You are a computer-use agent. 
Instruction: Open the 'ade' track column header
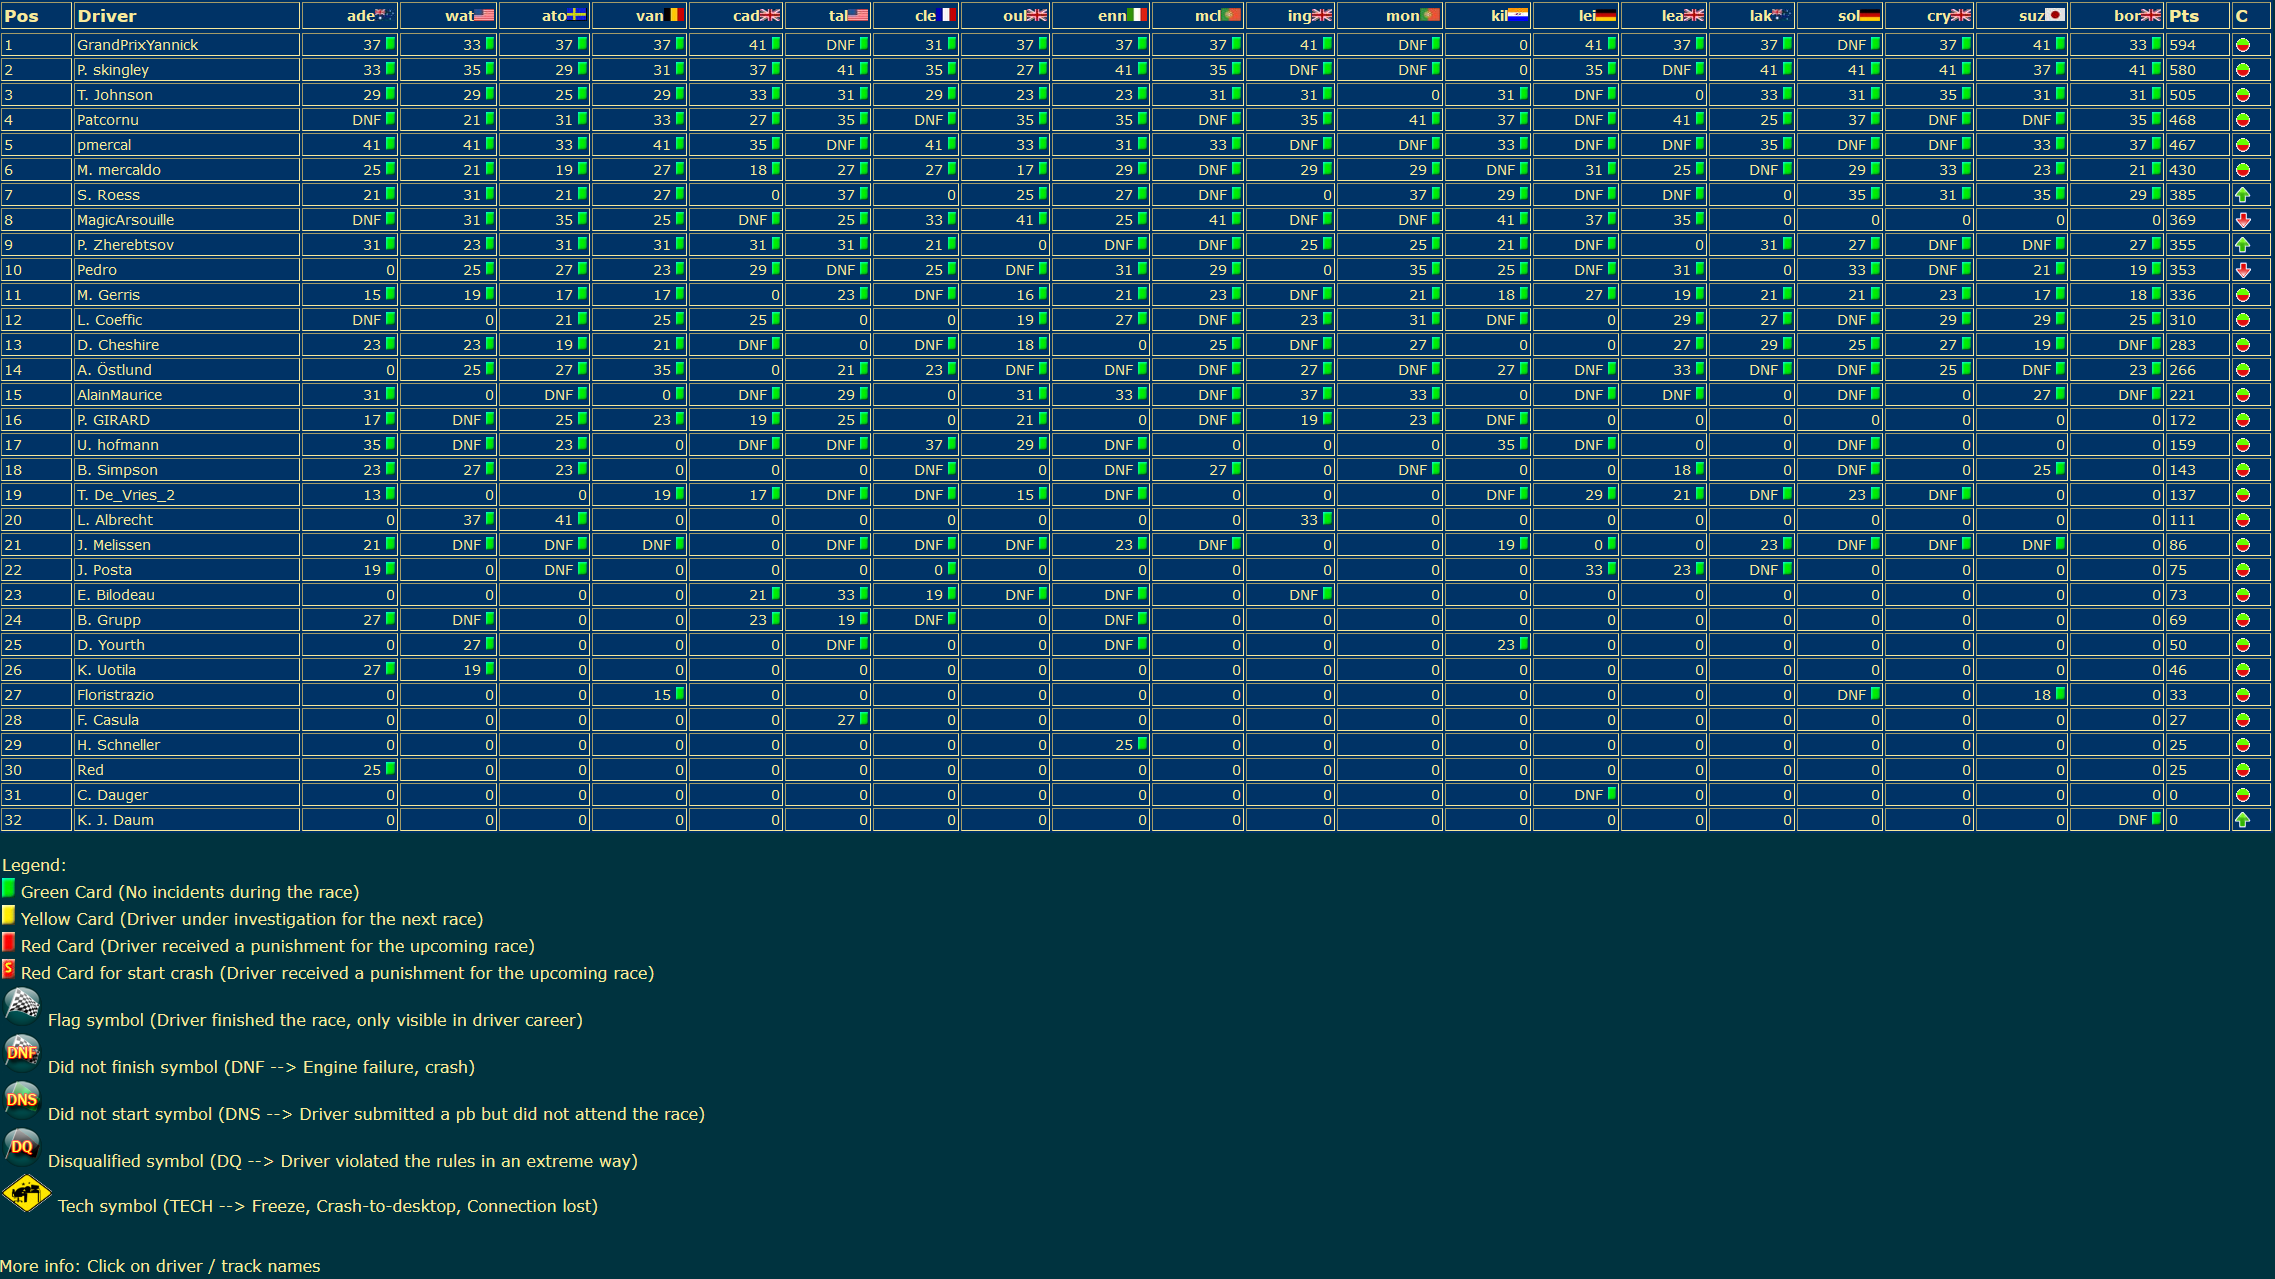click(360, 16)
